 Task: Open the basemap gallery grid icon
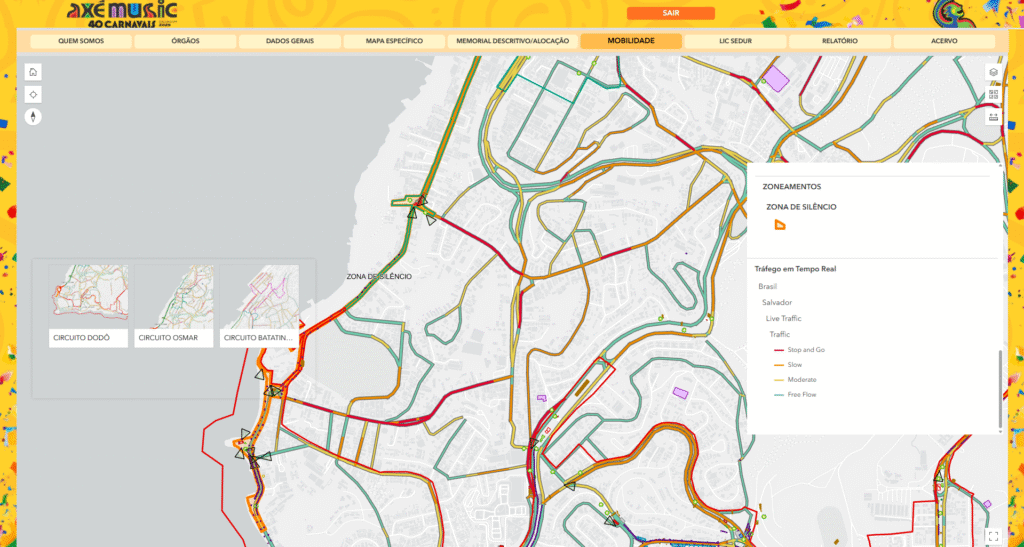click(993, 95)
